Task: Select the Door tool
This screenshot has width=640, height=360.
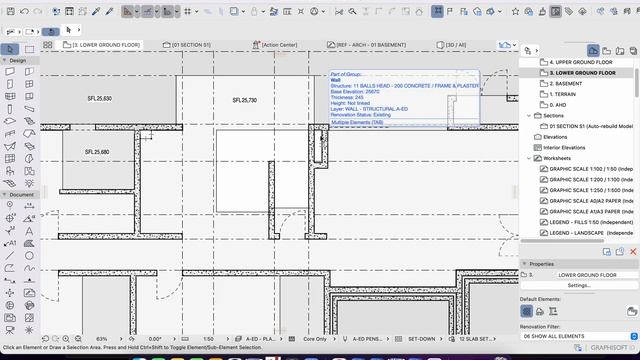Action: click(10, 84)
